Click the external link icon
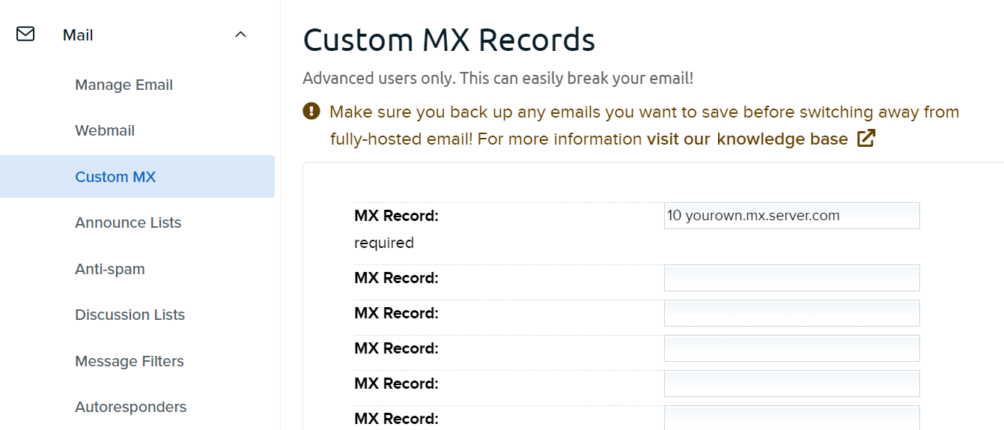 click(866, 139)
